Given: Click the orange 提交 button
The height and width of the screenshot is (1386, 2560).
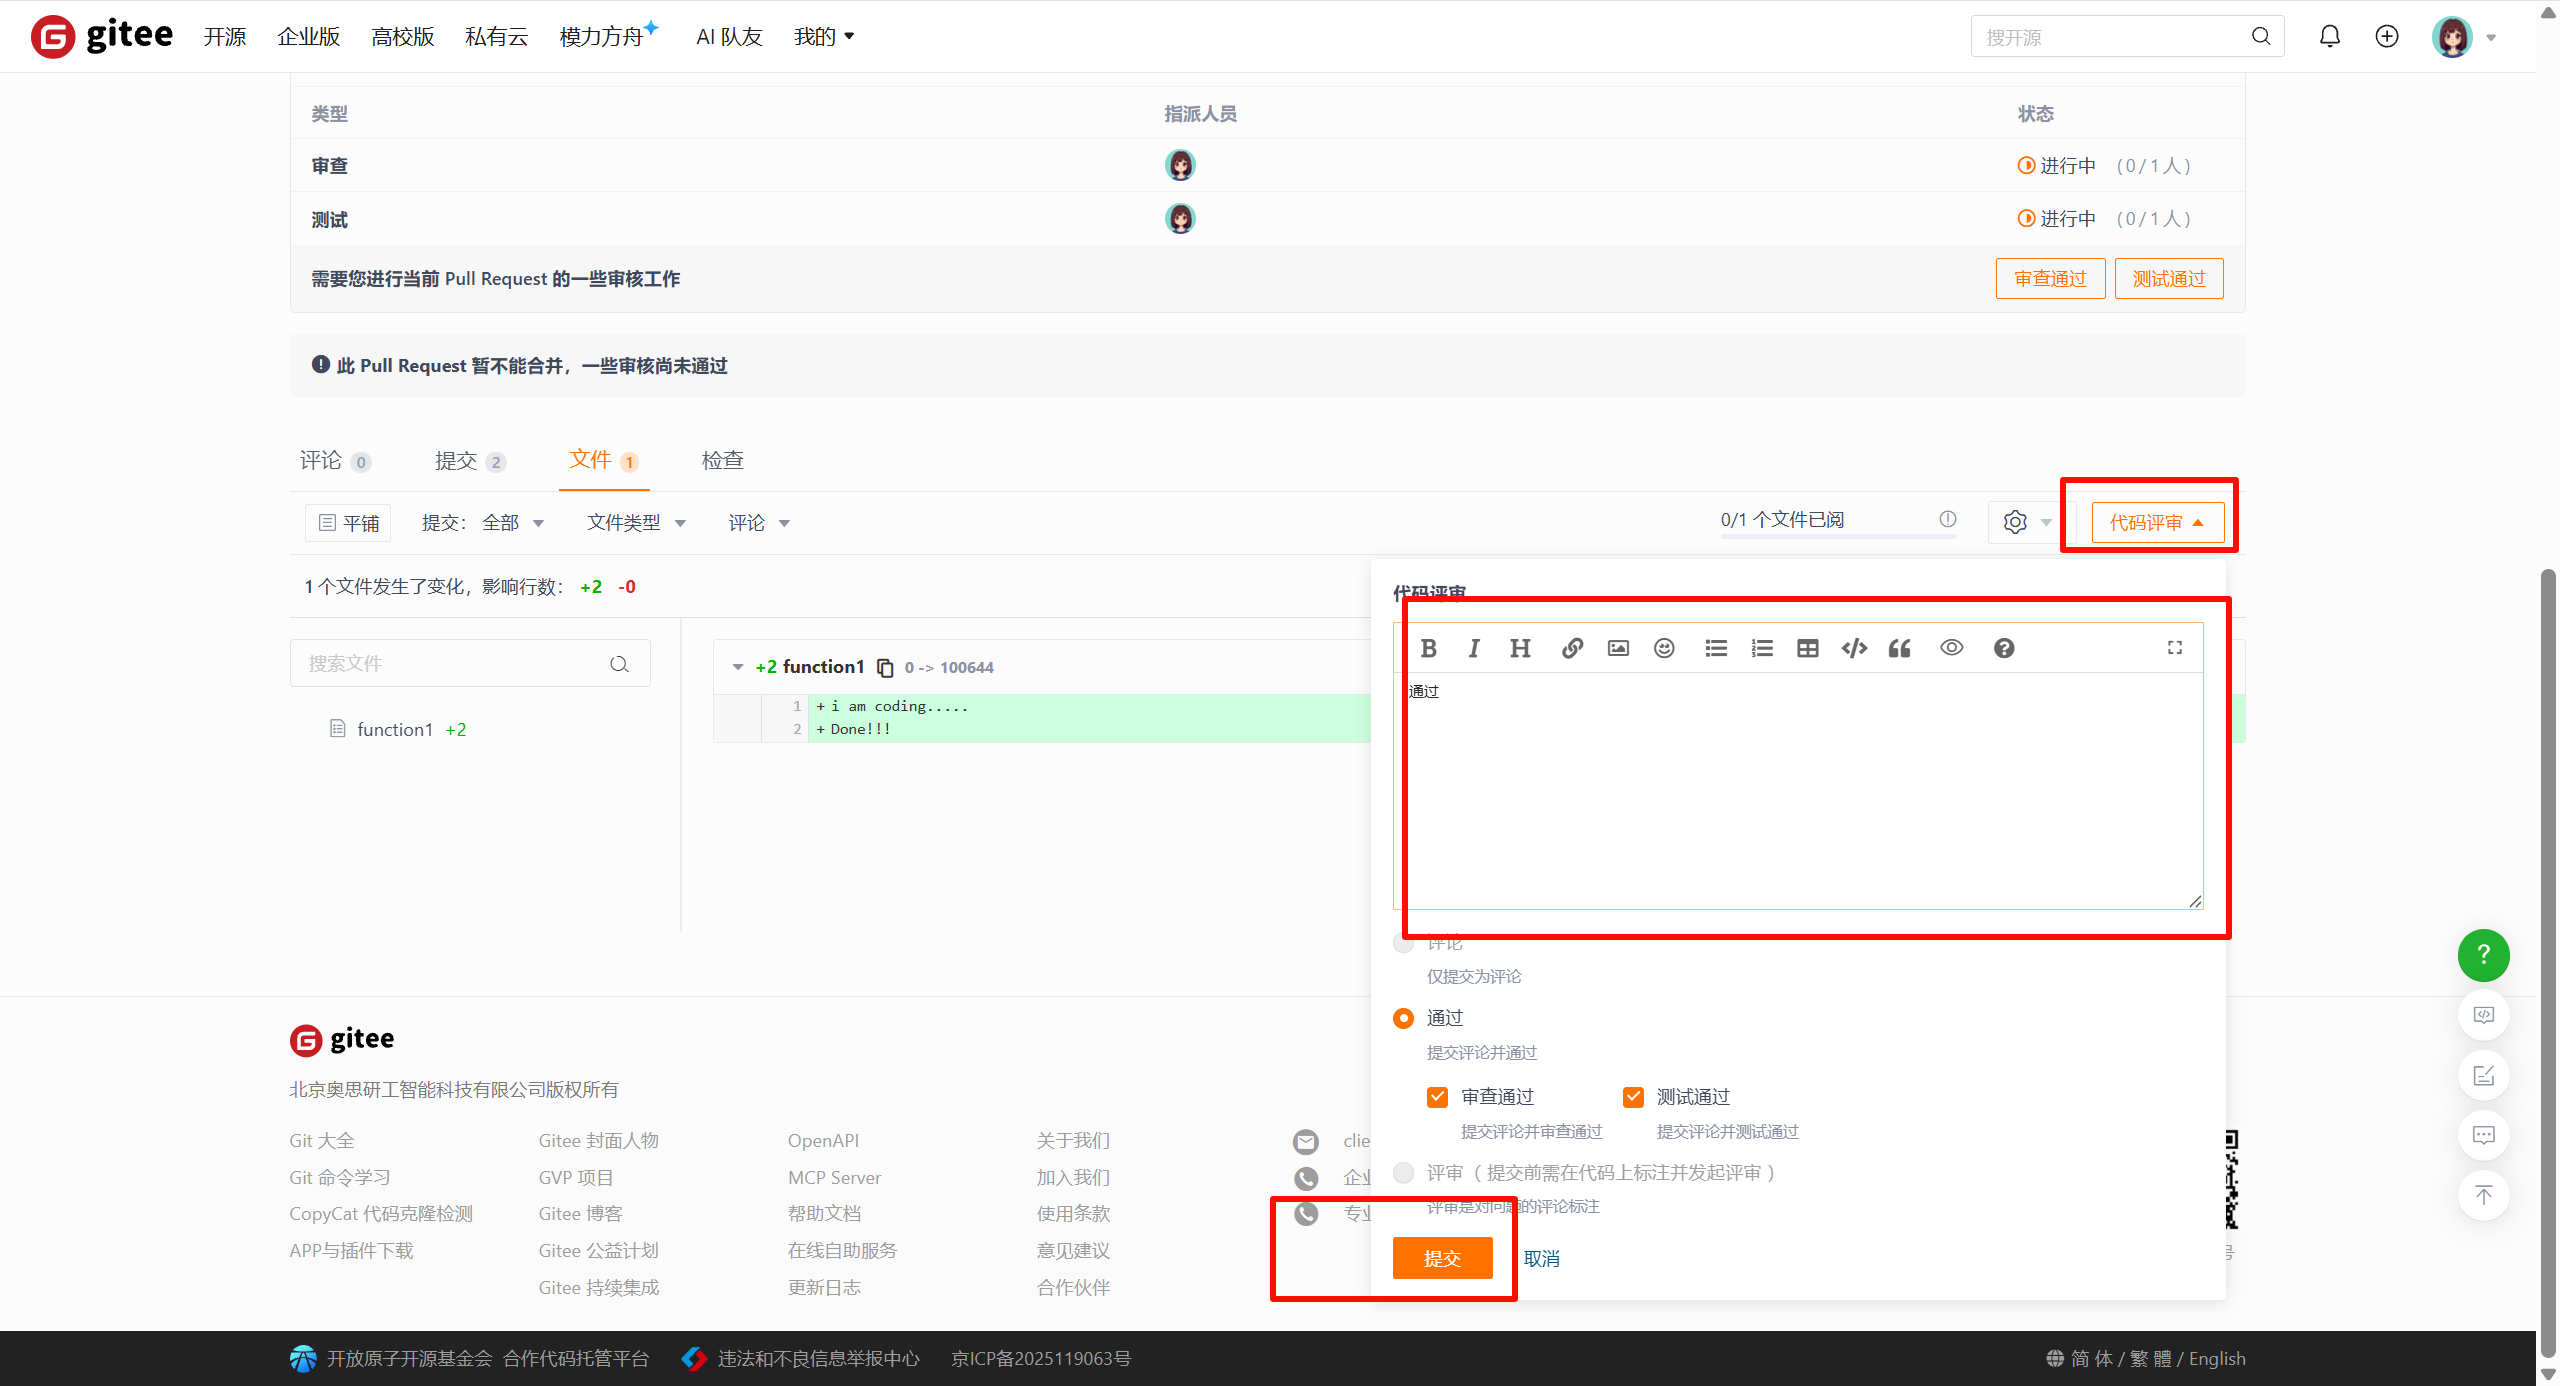Looking at the screenshot, I should pyautogui.click(x=1442, y=1258).
